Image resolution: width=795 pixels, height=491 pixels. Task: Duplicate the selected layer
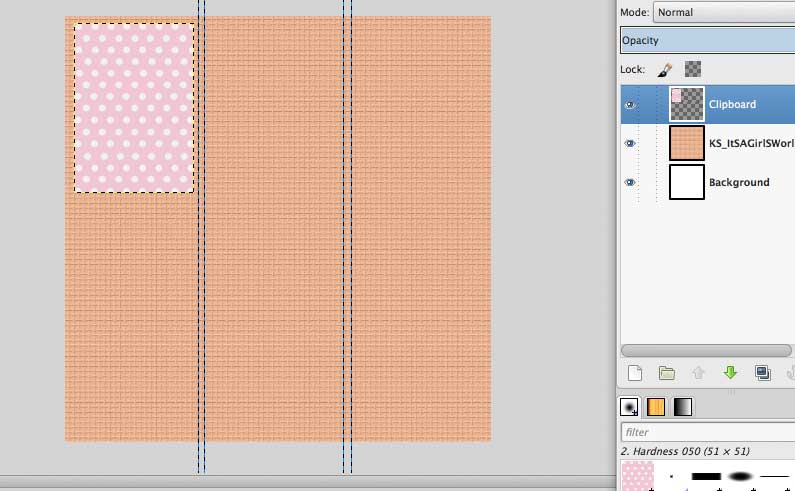pyautogui.click(x=763, y=373)
